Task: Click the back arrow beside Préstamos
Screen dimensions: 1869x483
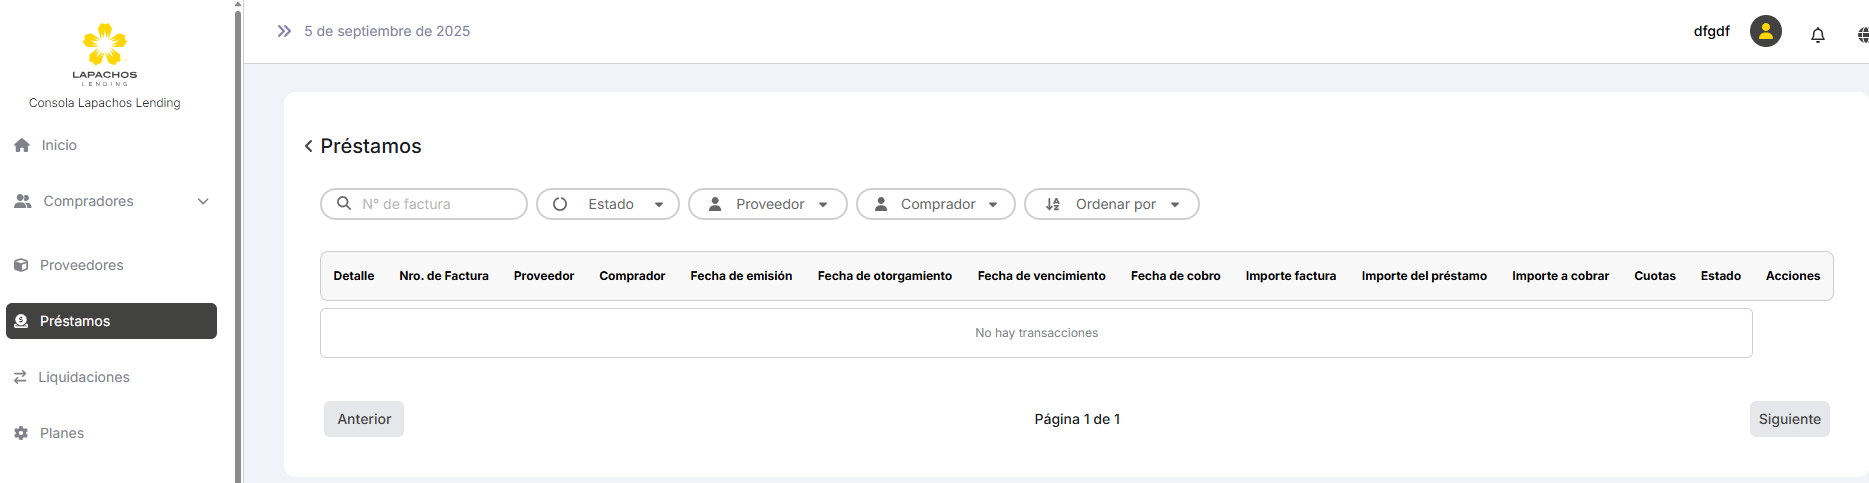Action: pyautogui.click(x=308, y=146)
